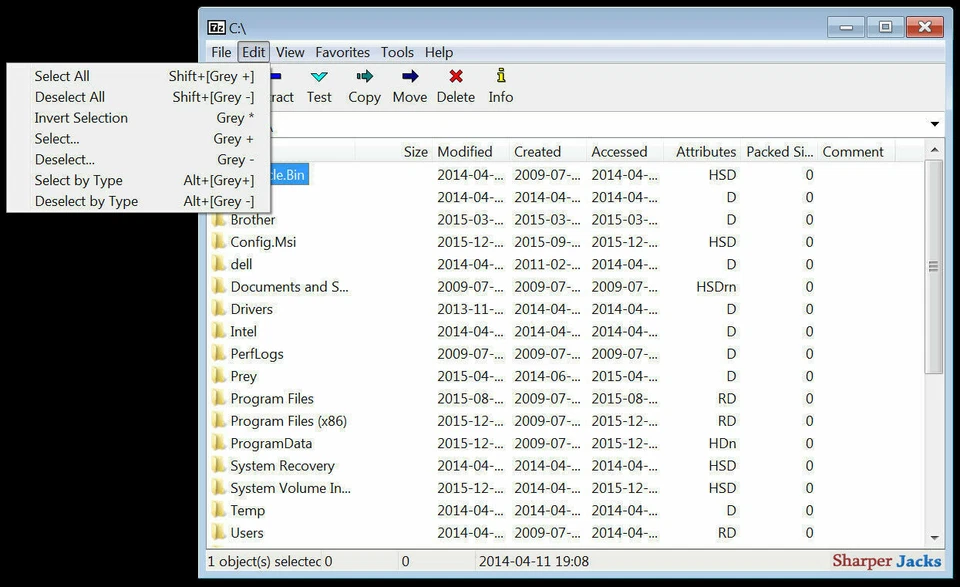Choose Invert Selection from the Edit menu
The height and width of the screenshot is (587, 960).
[81, 117]
